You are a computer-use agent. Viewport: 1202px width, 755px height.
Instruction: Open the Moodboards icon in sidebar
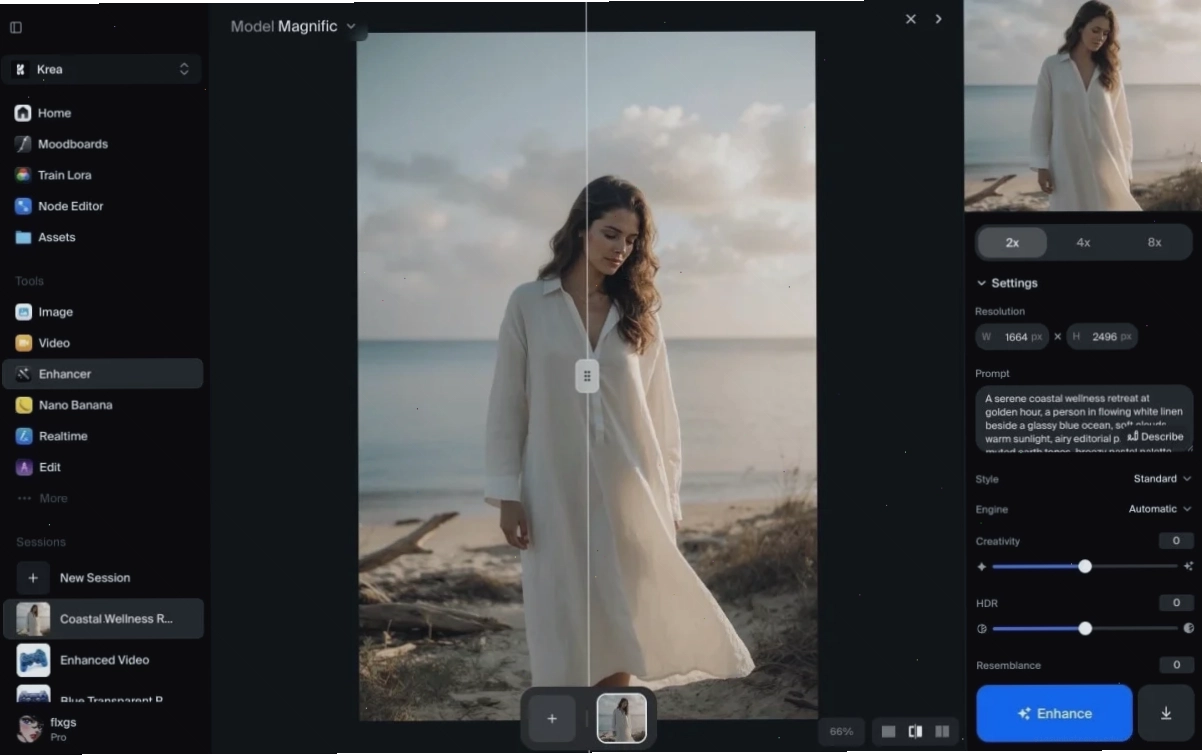pyautogui.click(x=23, y=144)
